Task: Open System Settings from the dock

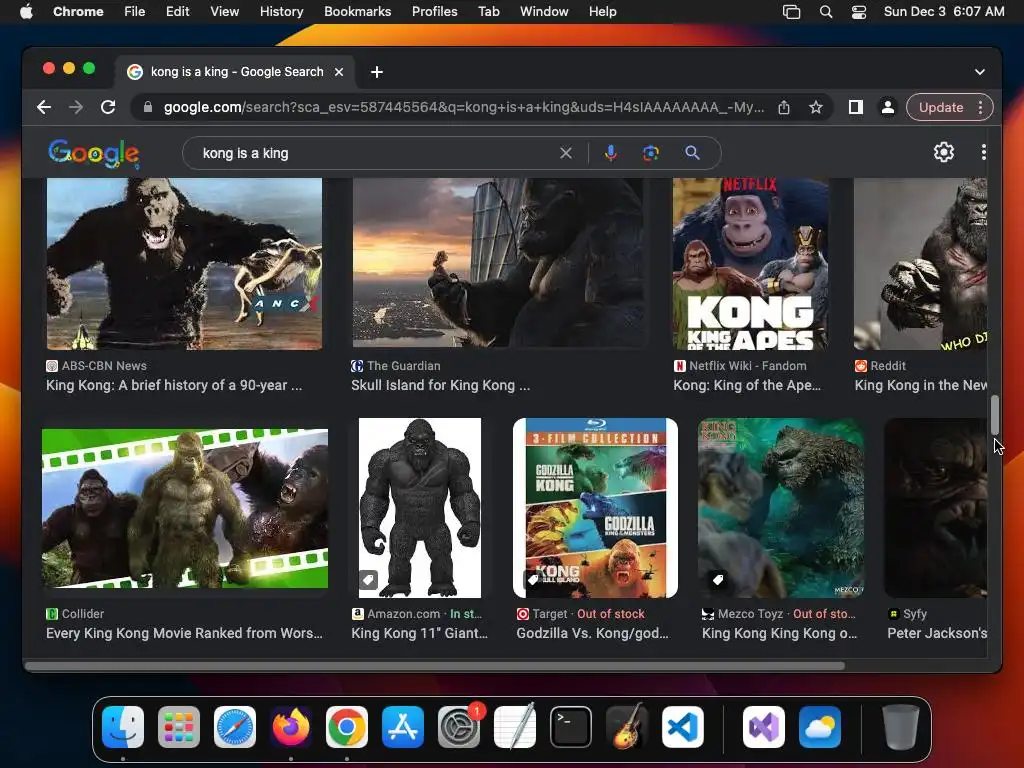Action: pyautogui.click(x=459, y=727)
